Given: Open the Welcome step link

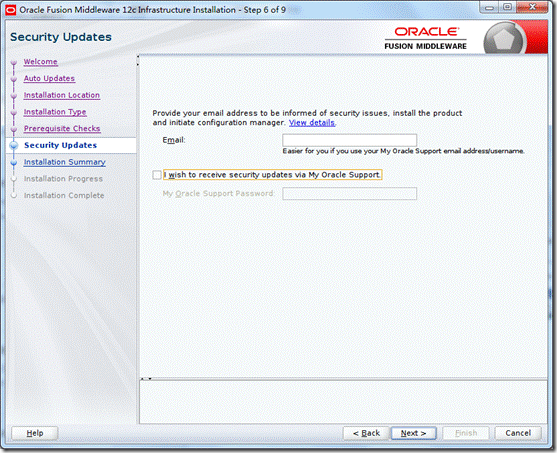Looking at the screenshot, I should click(40, 61).
